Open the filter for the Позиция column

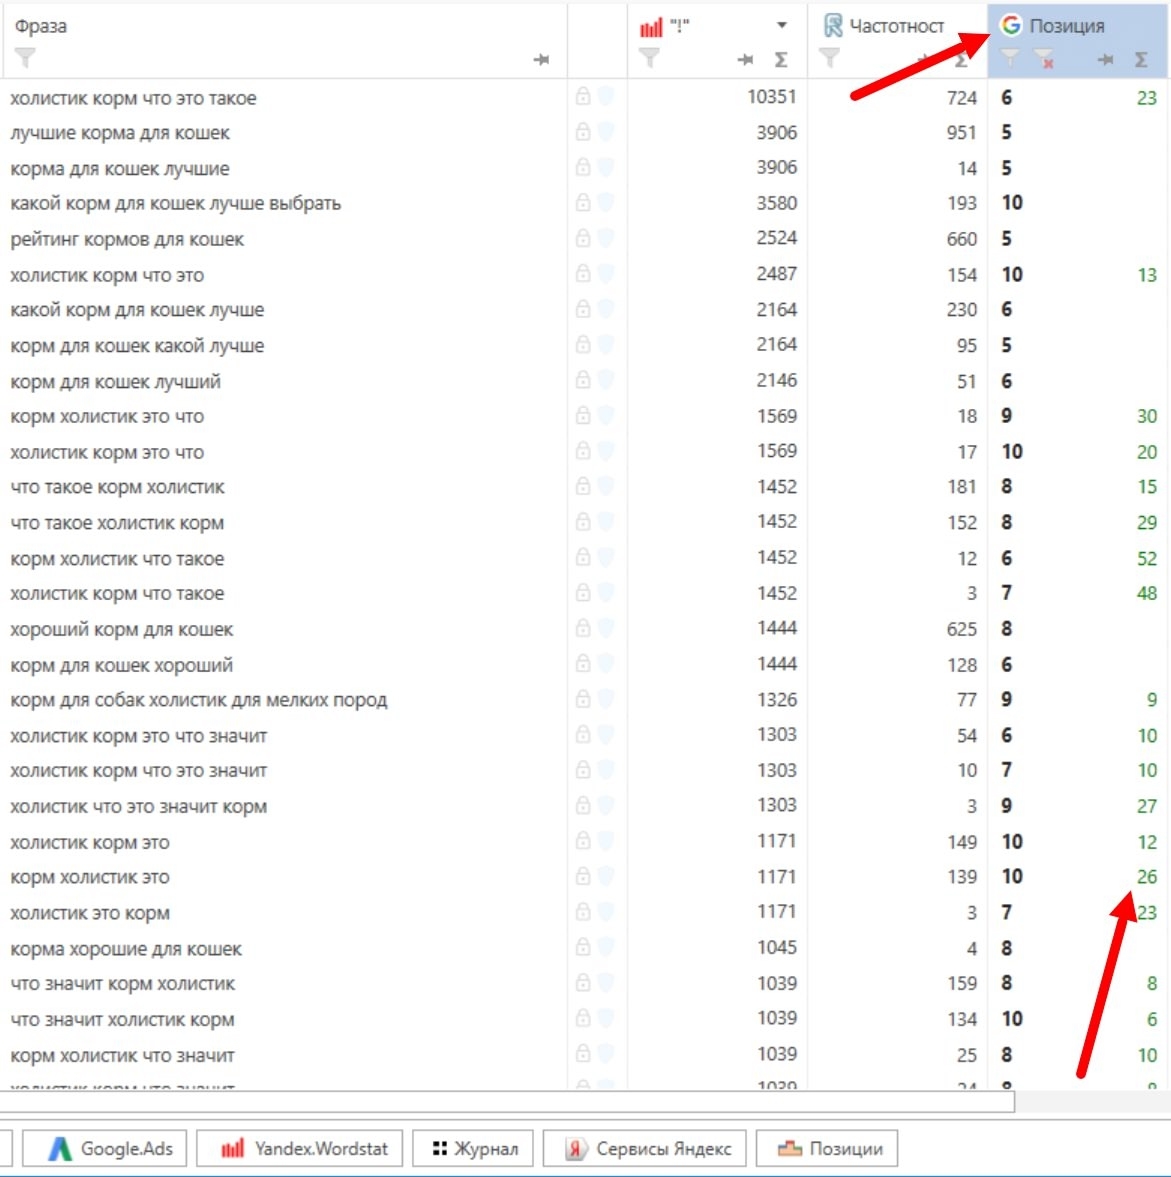click(x=1010, y=58)
